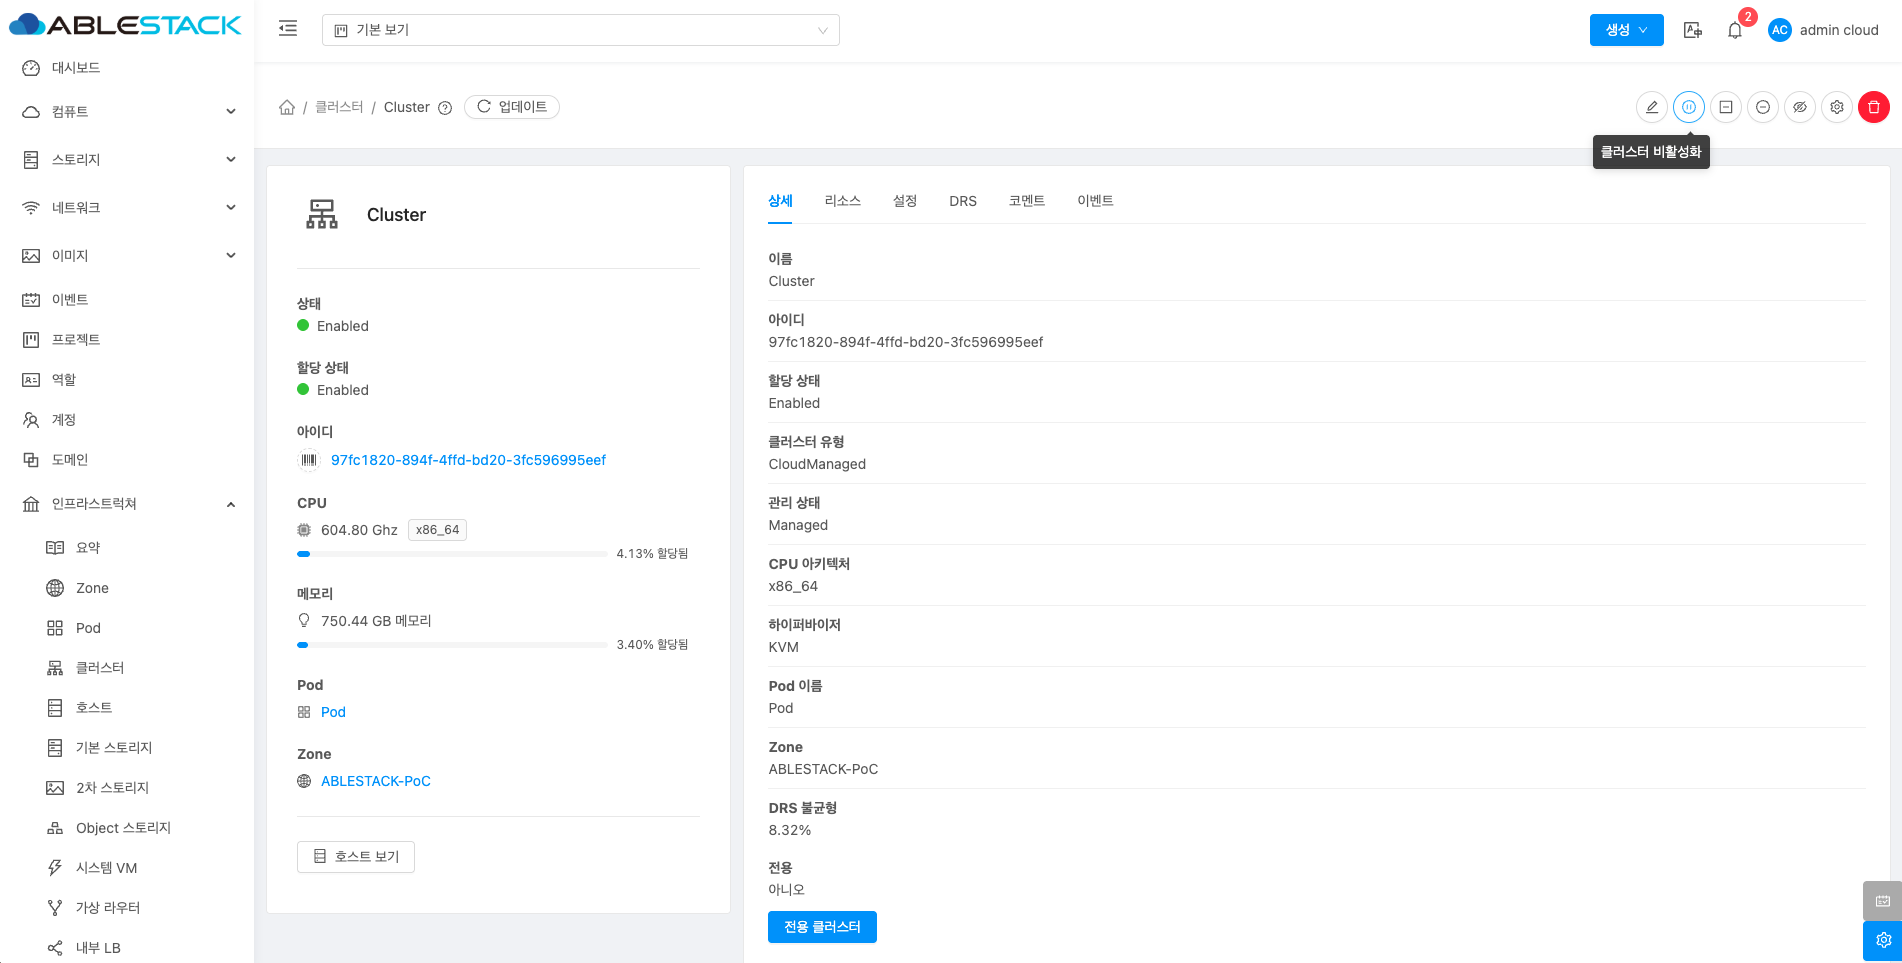Switch to the 리소스 tab
Screen dimensions: 1902x963
(842, 201)
